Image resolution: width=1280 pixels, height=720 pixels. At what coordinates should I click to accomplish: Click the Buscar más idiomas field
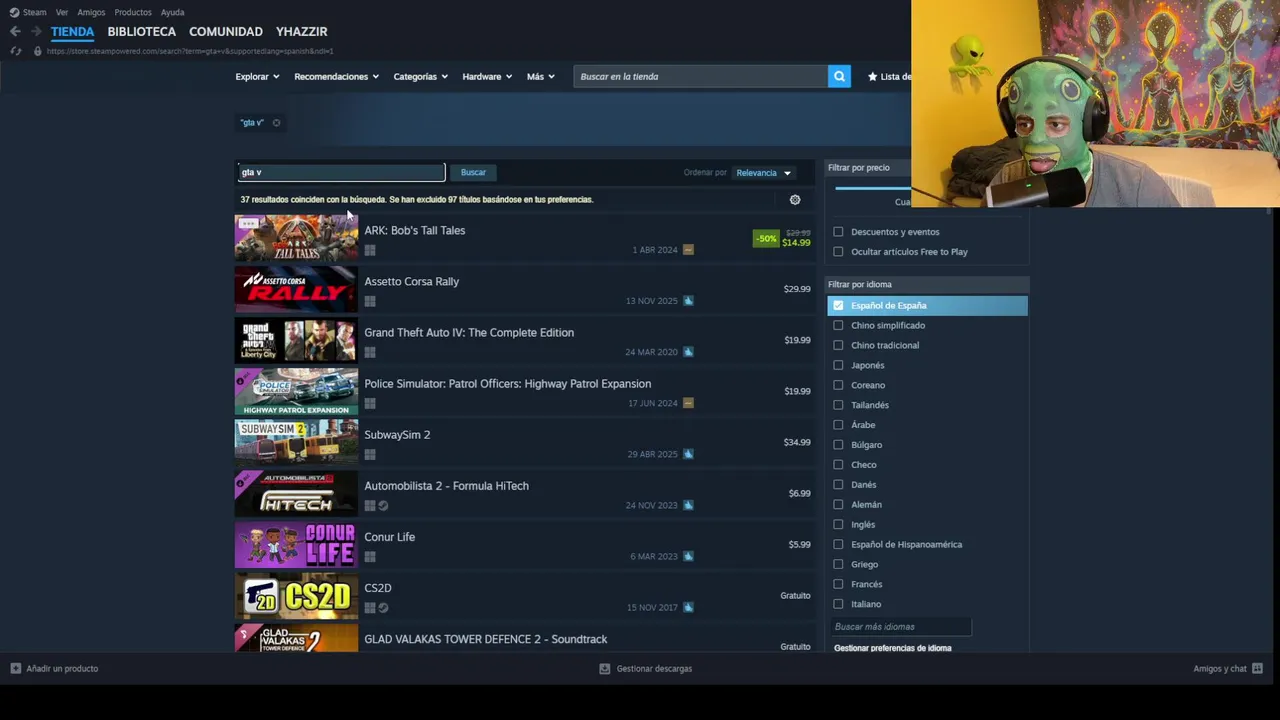coord(900,627)
